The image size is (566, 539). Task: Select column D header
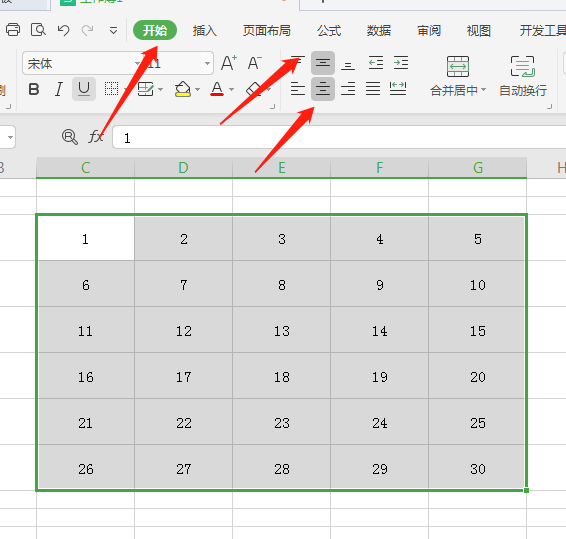click(x=183, y=168)
